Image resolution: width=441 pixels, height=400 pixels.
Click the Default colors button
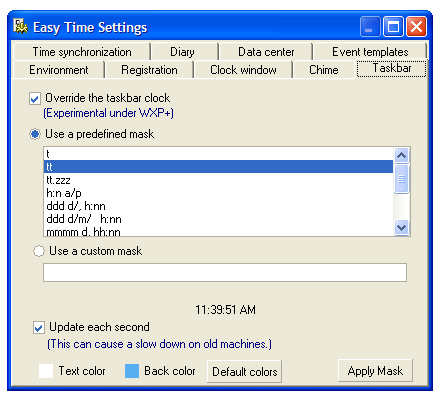click(244, 371)
